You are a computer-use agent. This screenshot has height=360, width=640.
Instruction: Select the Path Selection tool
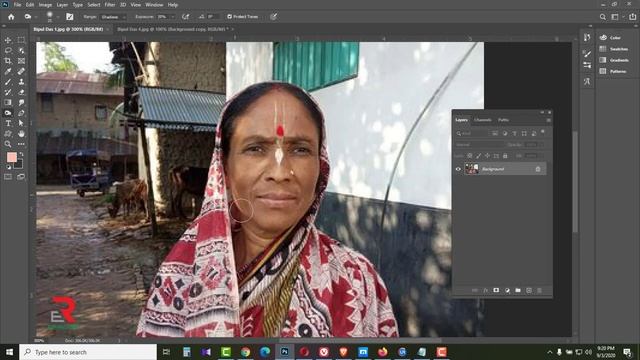(x=21, y=123)
